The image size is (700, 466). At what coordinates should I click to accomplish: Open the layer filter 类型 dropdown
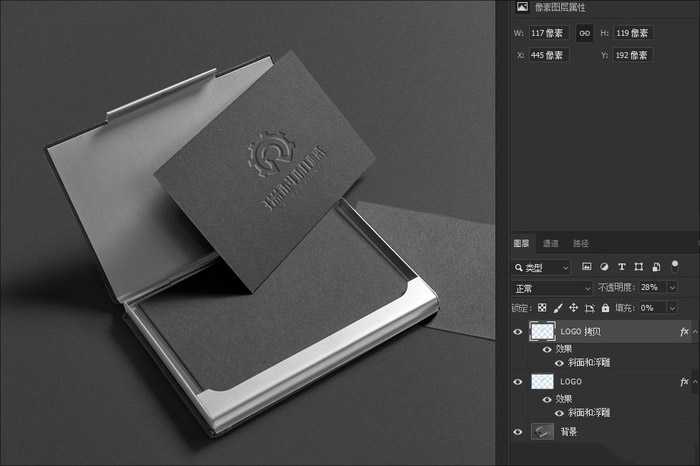541,267
